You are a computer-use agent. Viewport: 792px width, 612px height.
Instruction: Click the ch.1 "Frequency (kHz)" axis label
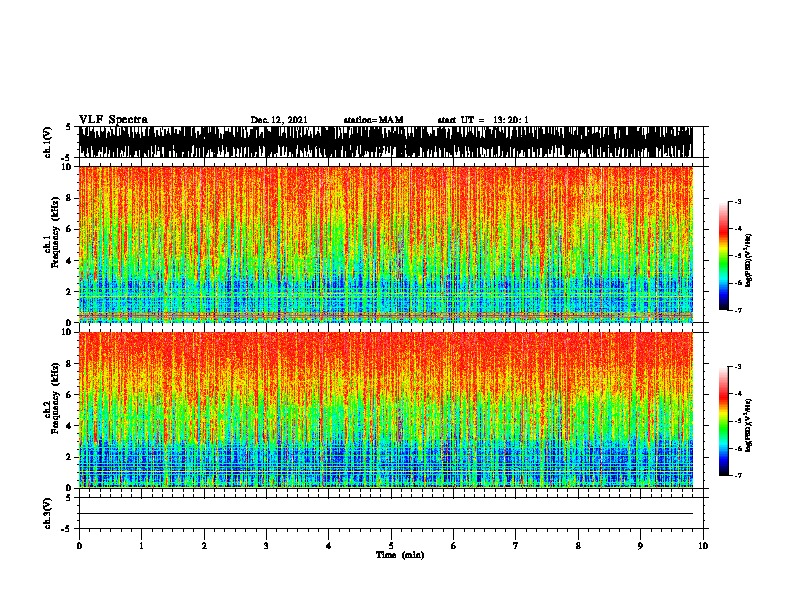[x=55, y=232]
